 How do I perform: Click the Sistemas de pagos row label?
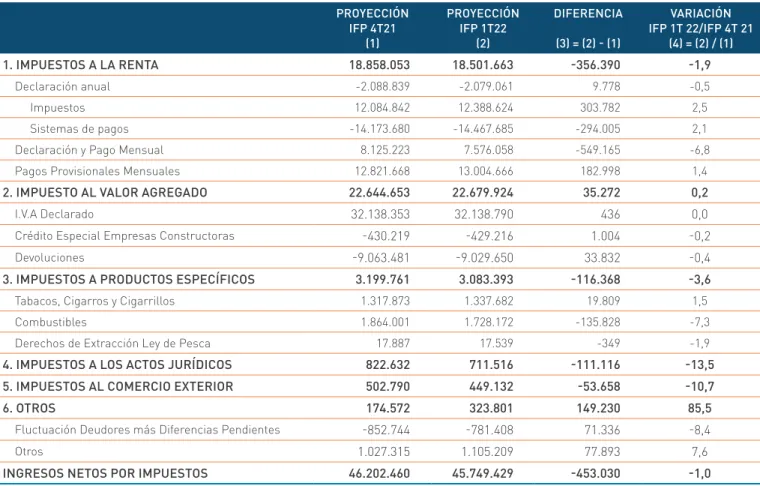click(79, 129)
